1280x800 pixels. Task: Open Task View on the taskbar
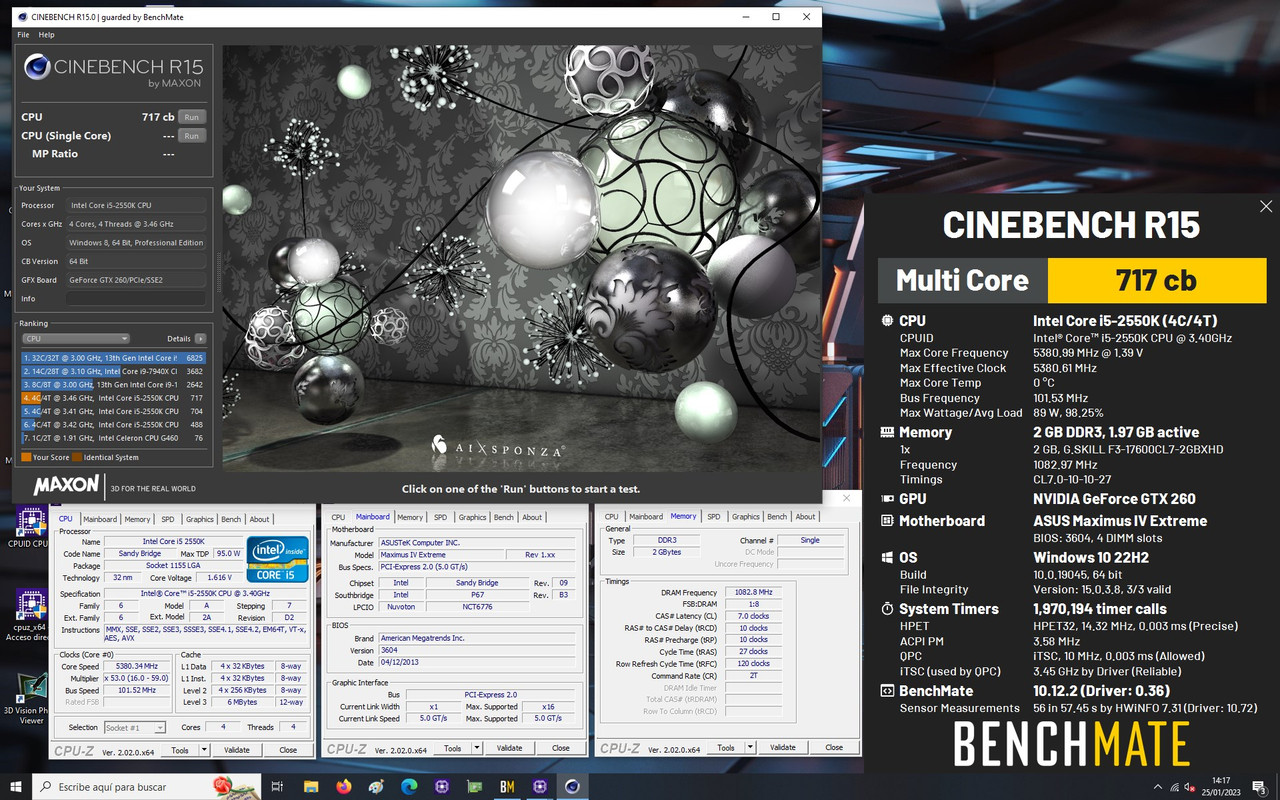[x=278, y=786]
